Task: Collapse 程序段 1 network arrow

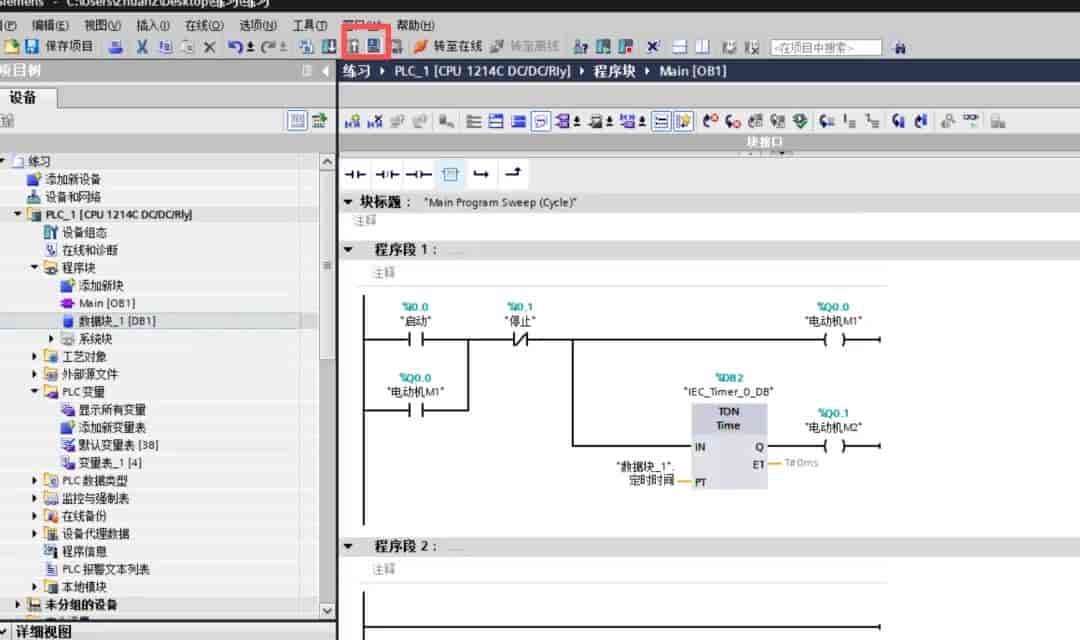Action: 349,249
